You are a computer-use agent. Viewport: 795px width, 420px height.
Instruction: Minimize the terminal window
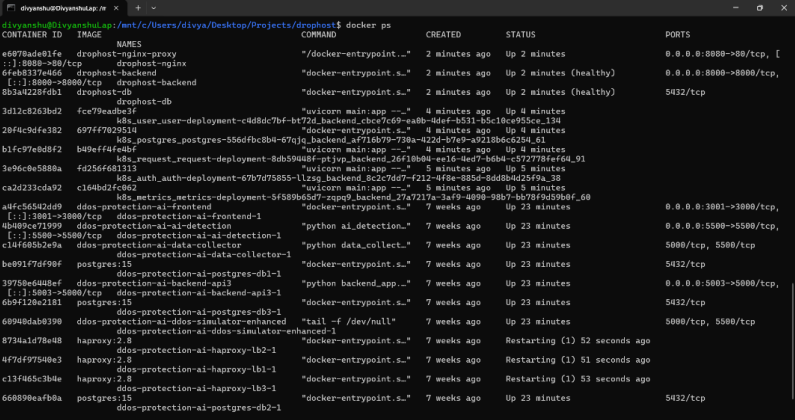pos(736,8)
